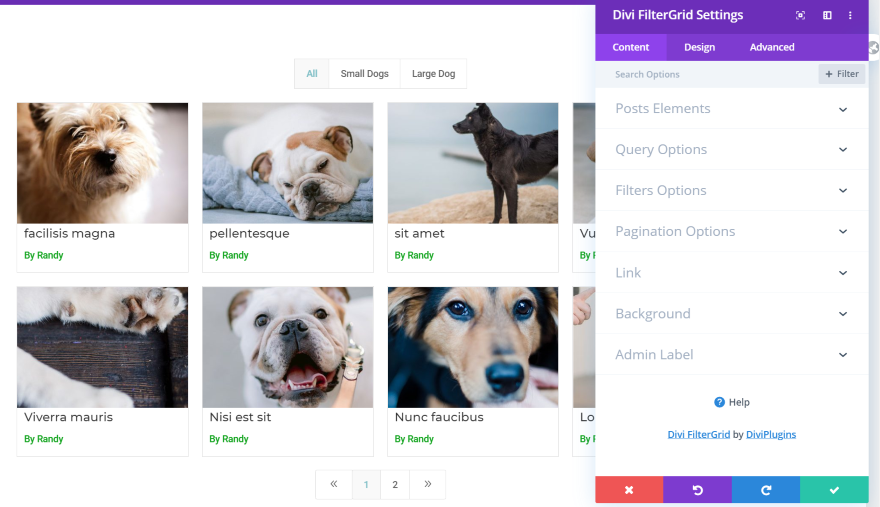
Task: Open the Nunc faucibus dog thumbnail
Action: tap(473, 347)
